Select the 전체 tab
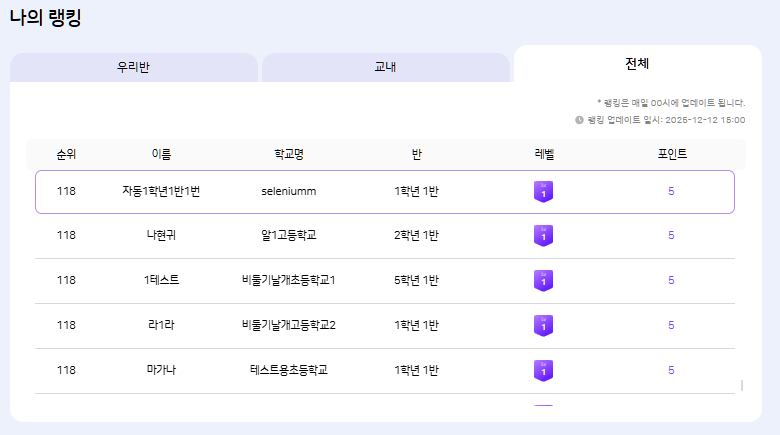 tap(637, 64)
